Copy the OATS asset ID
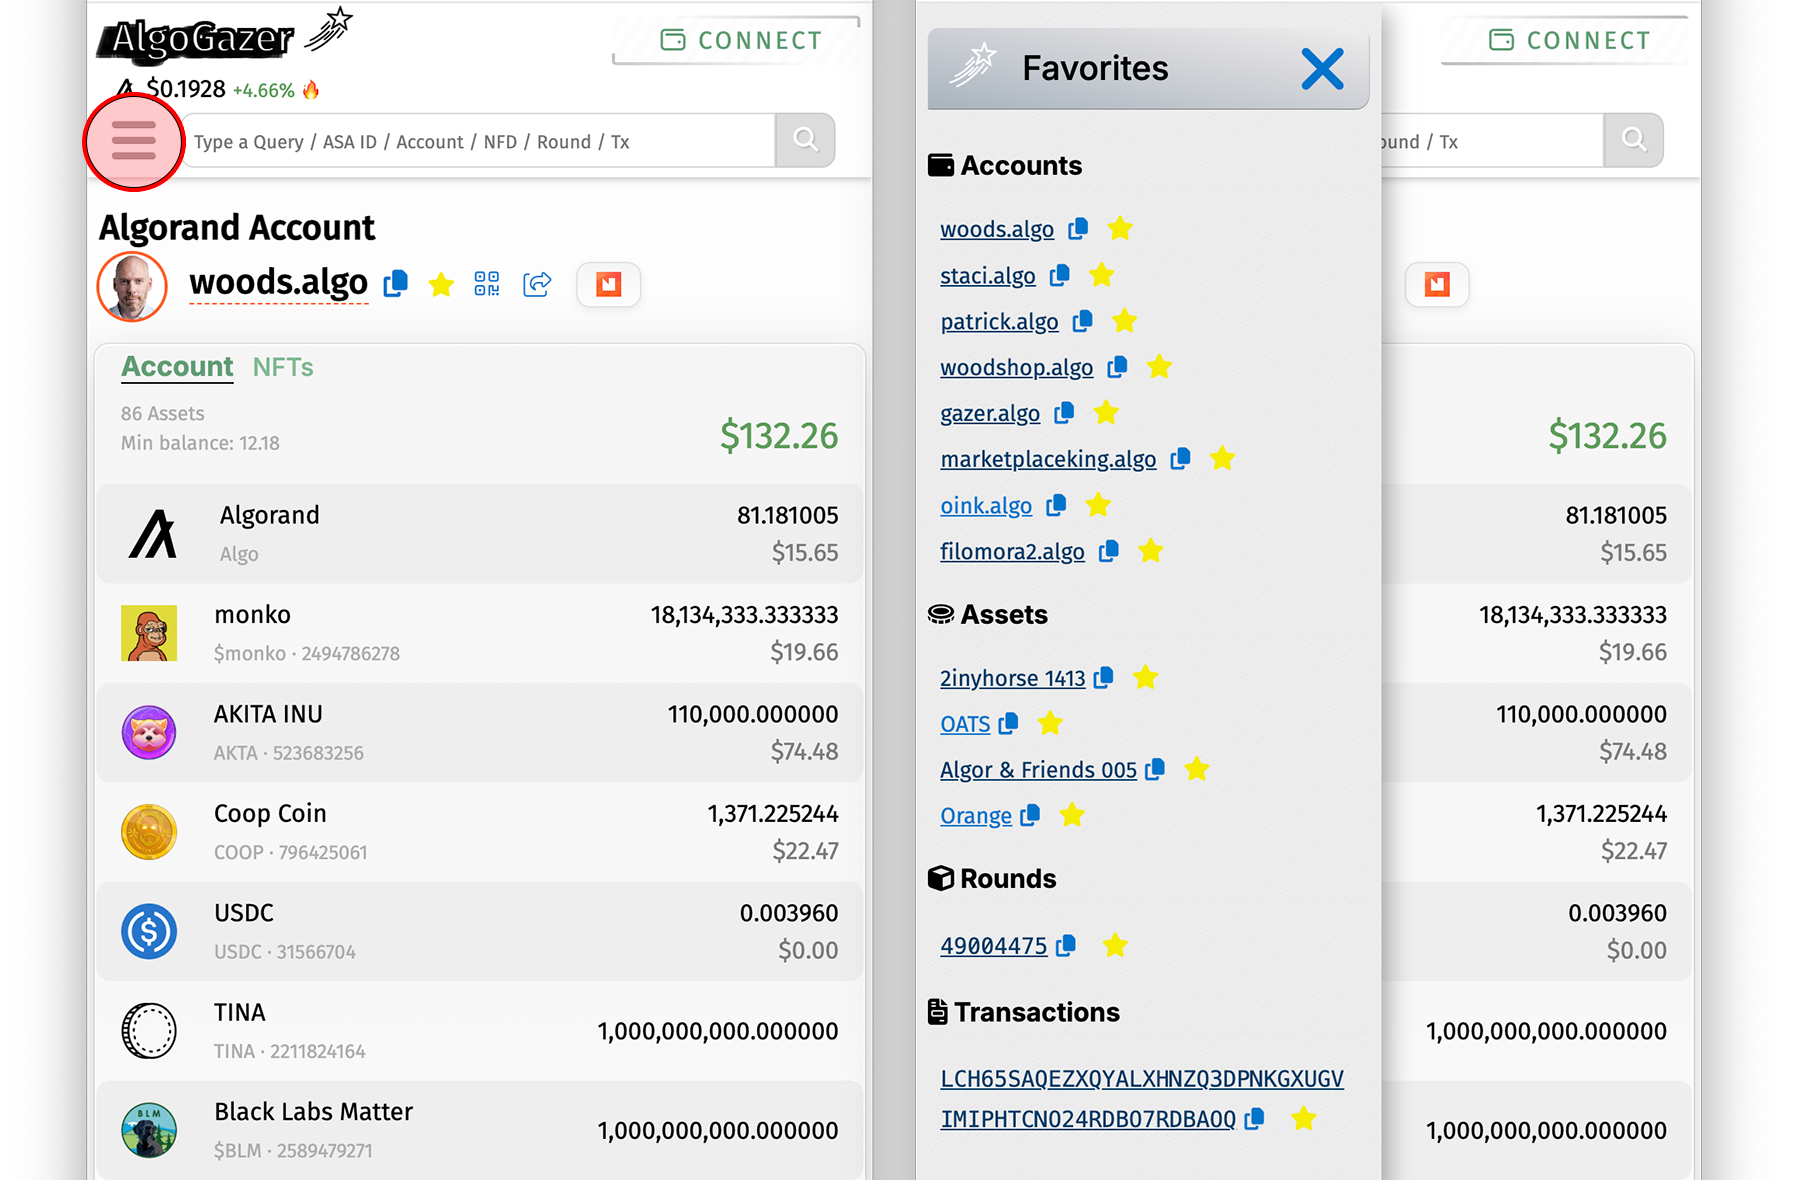The height and width of the screenshot is (1180, 1800). [1008, 723]
